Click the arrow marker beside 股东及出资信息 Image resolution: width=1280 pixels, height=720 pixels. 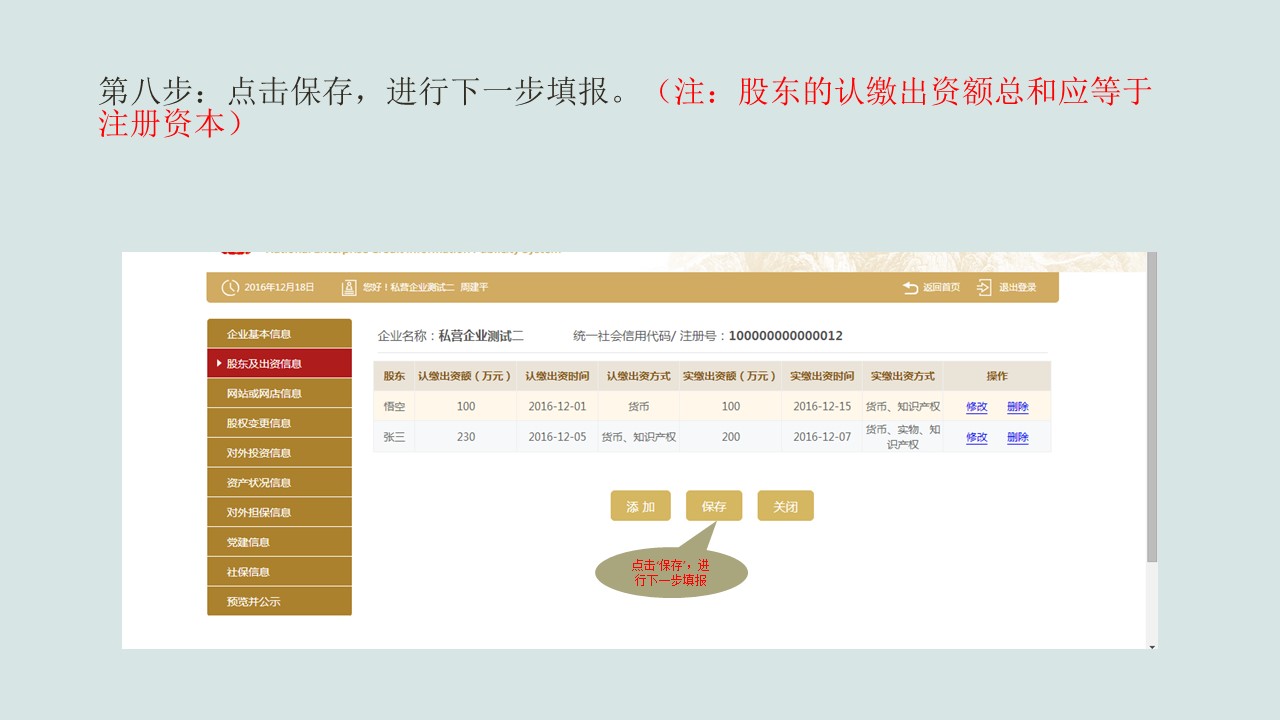click(219, 364)
